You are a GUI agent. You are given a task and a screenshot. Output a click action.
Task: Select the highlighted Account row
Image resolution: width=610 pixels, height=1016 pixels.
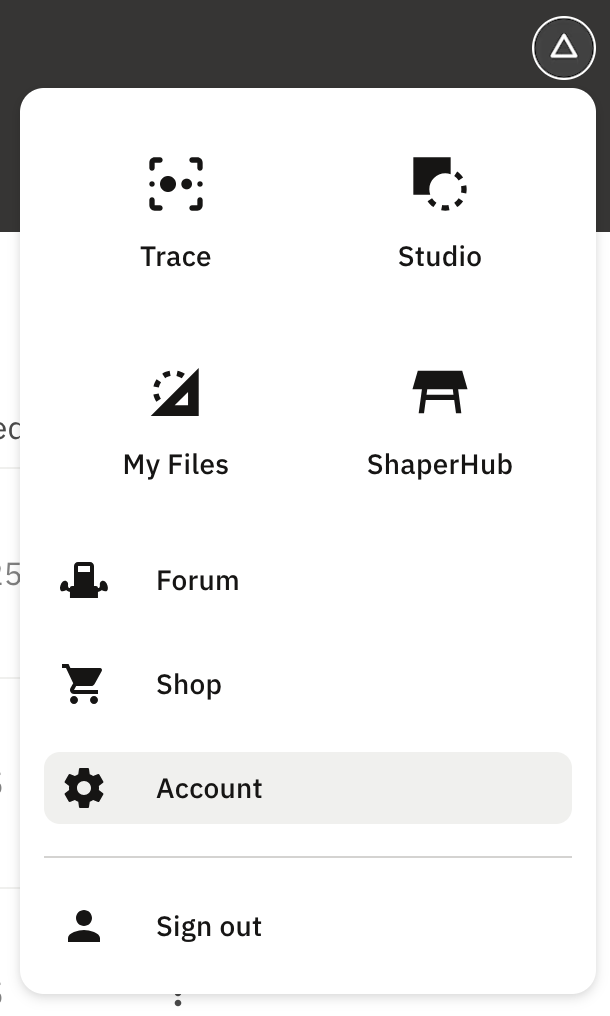click(x=308, y=788)
